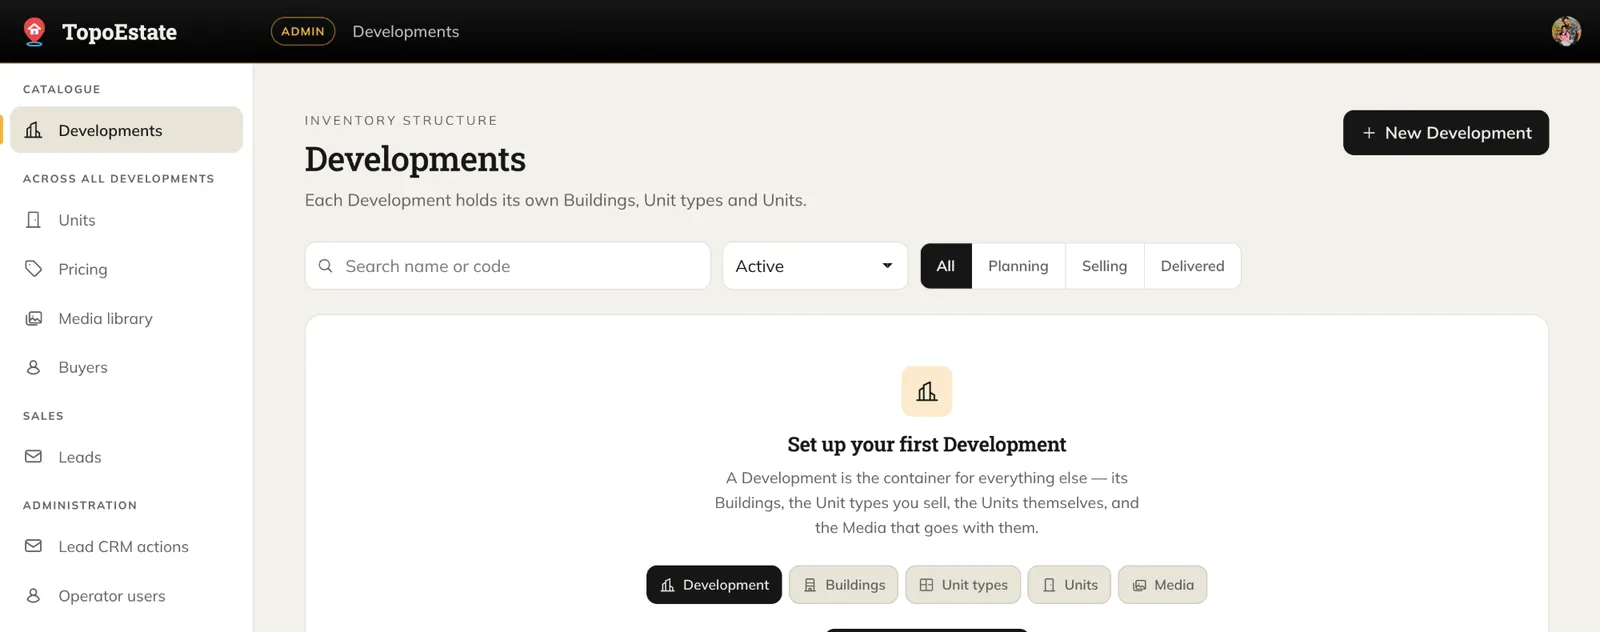
Task: Click the Units sidebar icon
Action: click(x=33, y=220)
